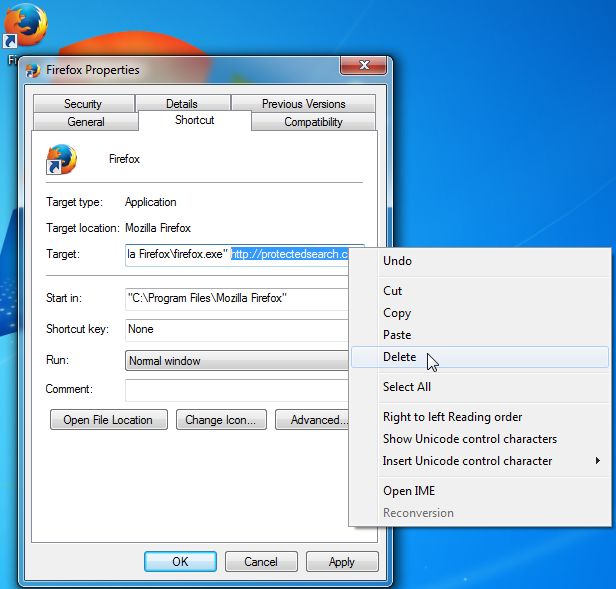Viewport: 616px width, 589px height.
Task: Click the Shortcut key field showing None
Action: (x=237, y=329)
